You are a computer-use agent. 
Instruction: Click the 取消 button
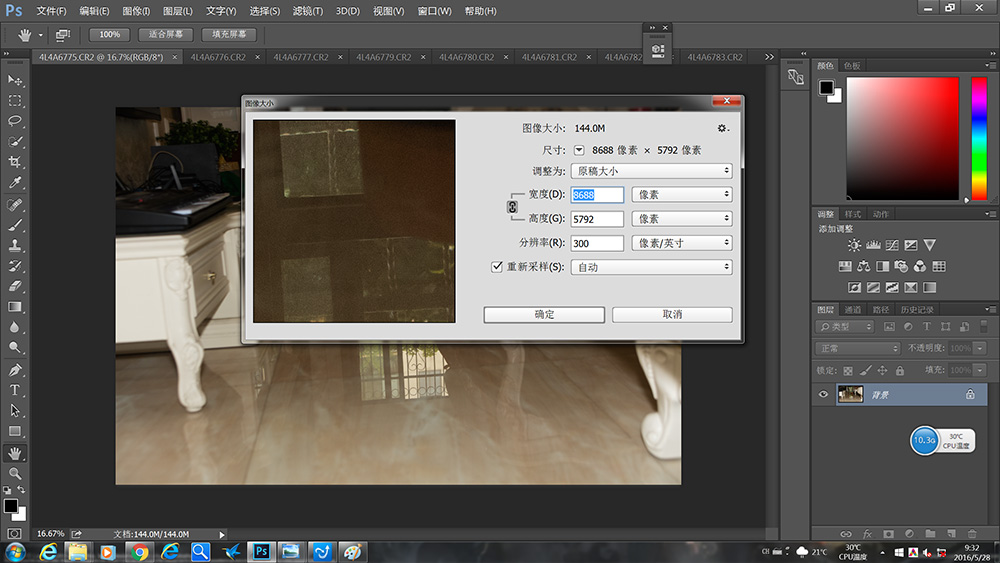coord(672,314)
